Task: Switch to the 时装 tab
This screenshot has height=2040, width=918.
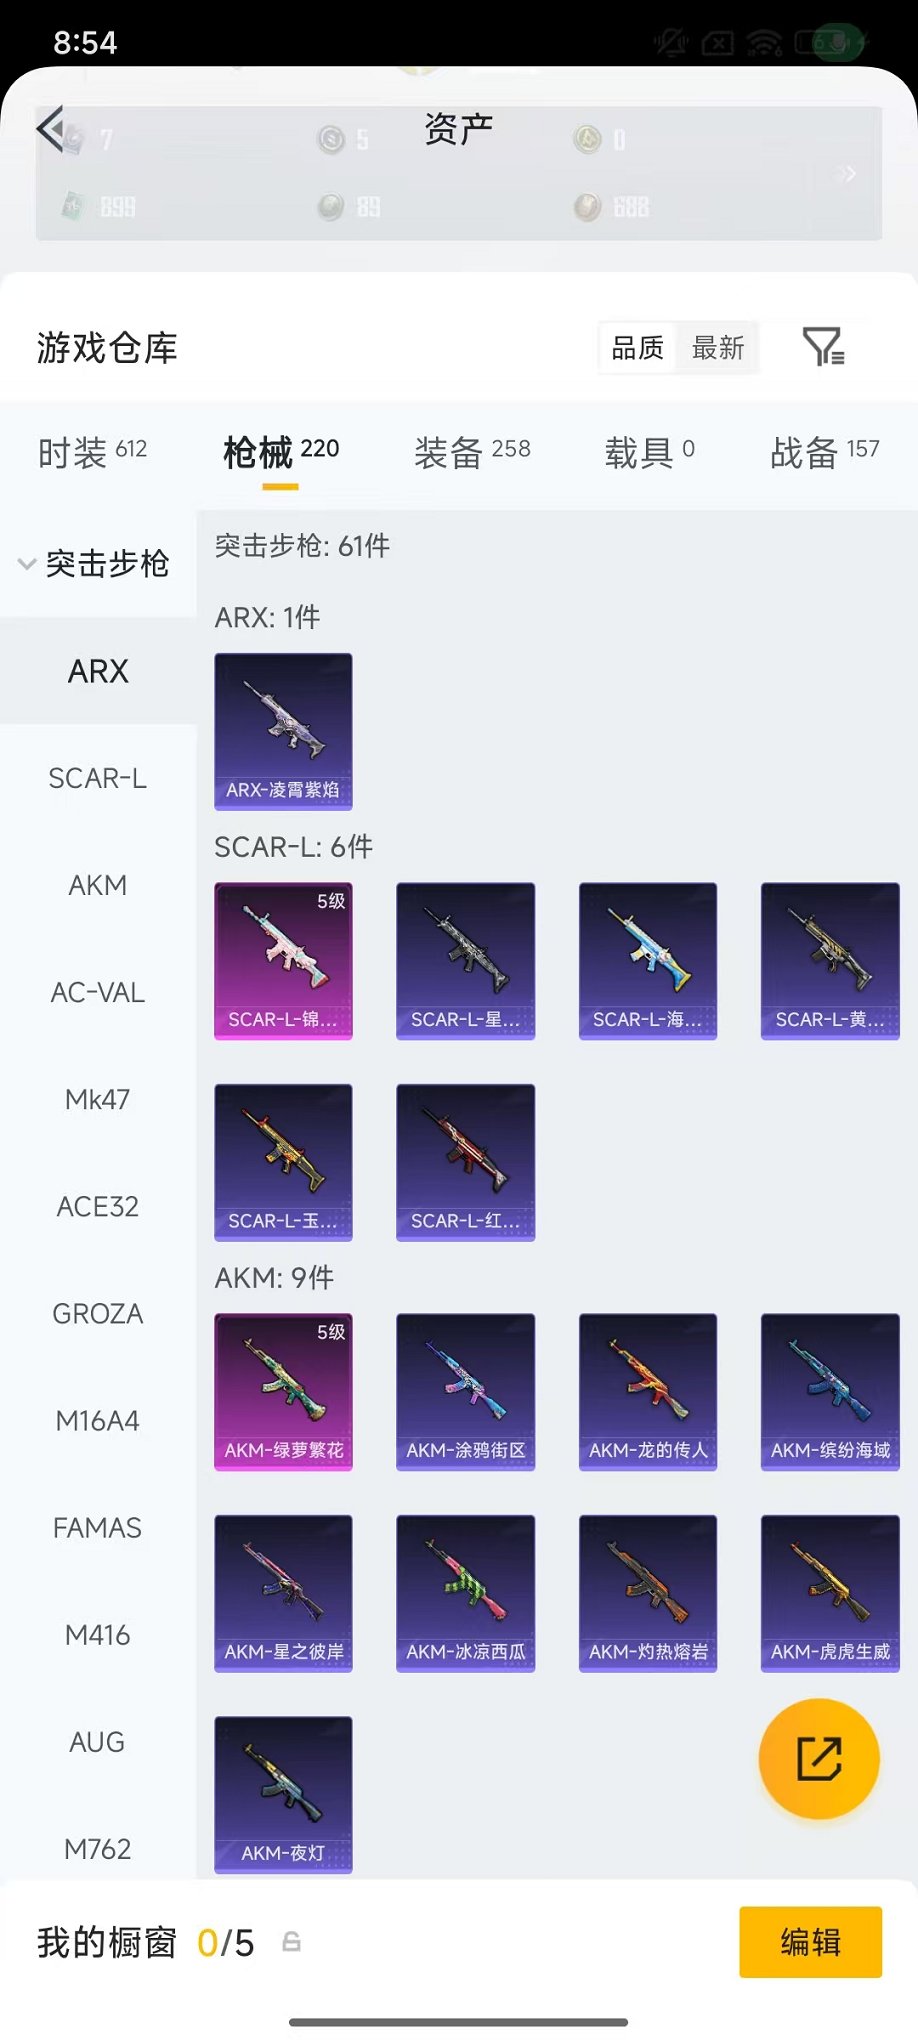Action: 92,452
